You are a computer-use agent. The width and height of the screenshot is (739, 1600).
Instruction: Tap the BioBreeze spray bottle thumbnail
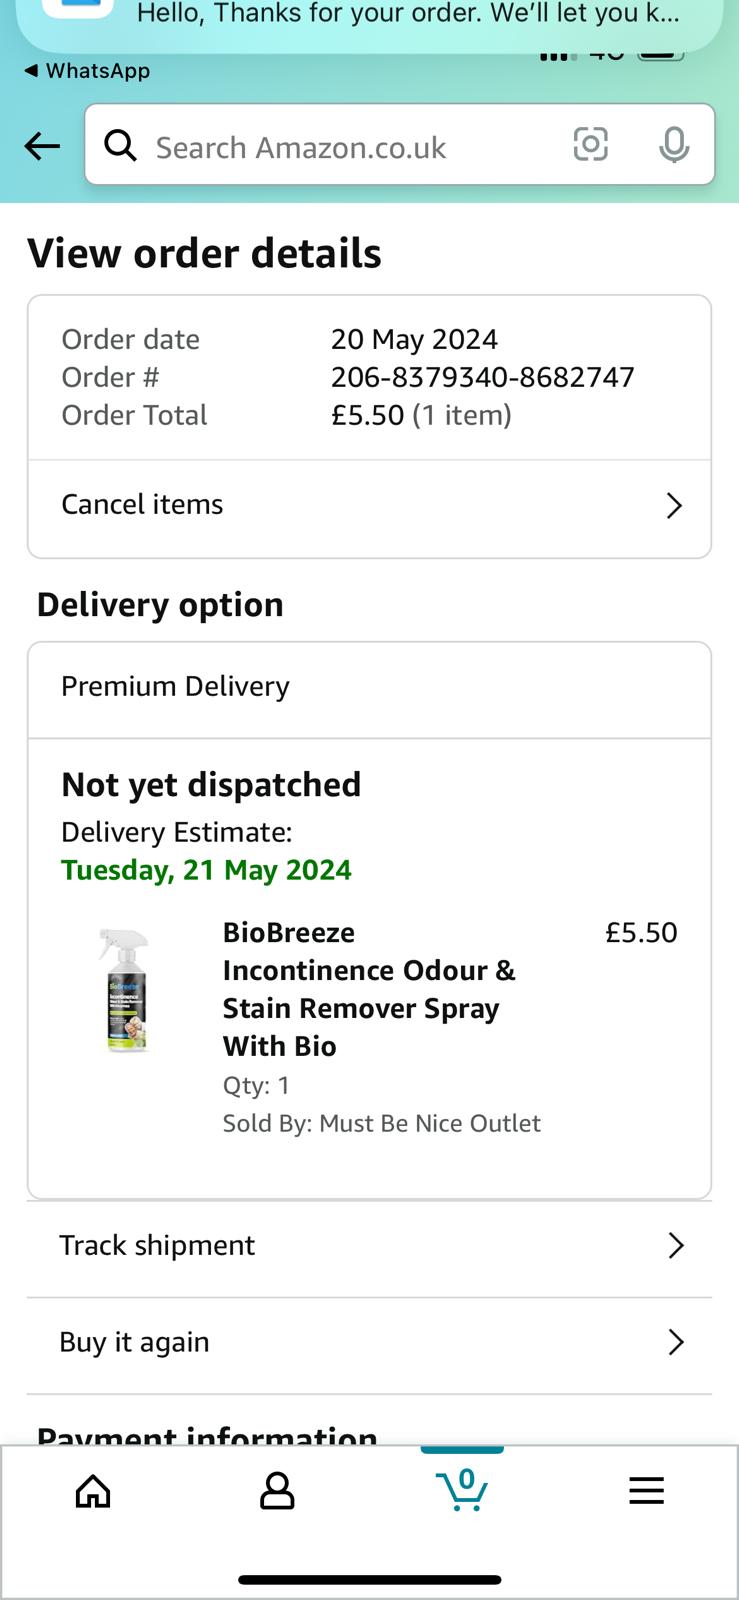click(x=126, y=991)
